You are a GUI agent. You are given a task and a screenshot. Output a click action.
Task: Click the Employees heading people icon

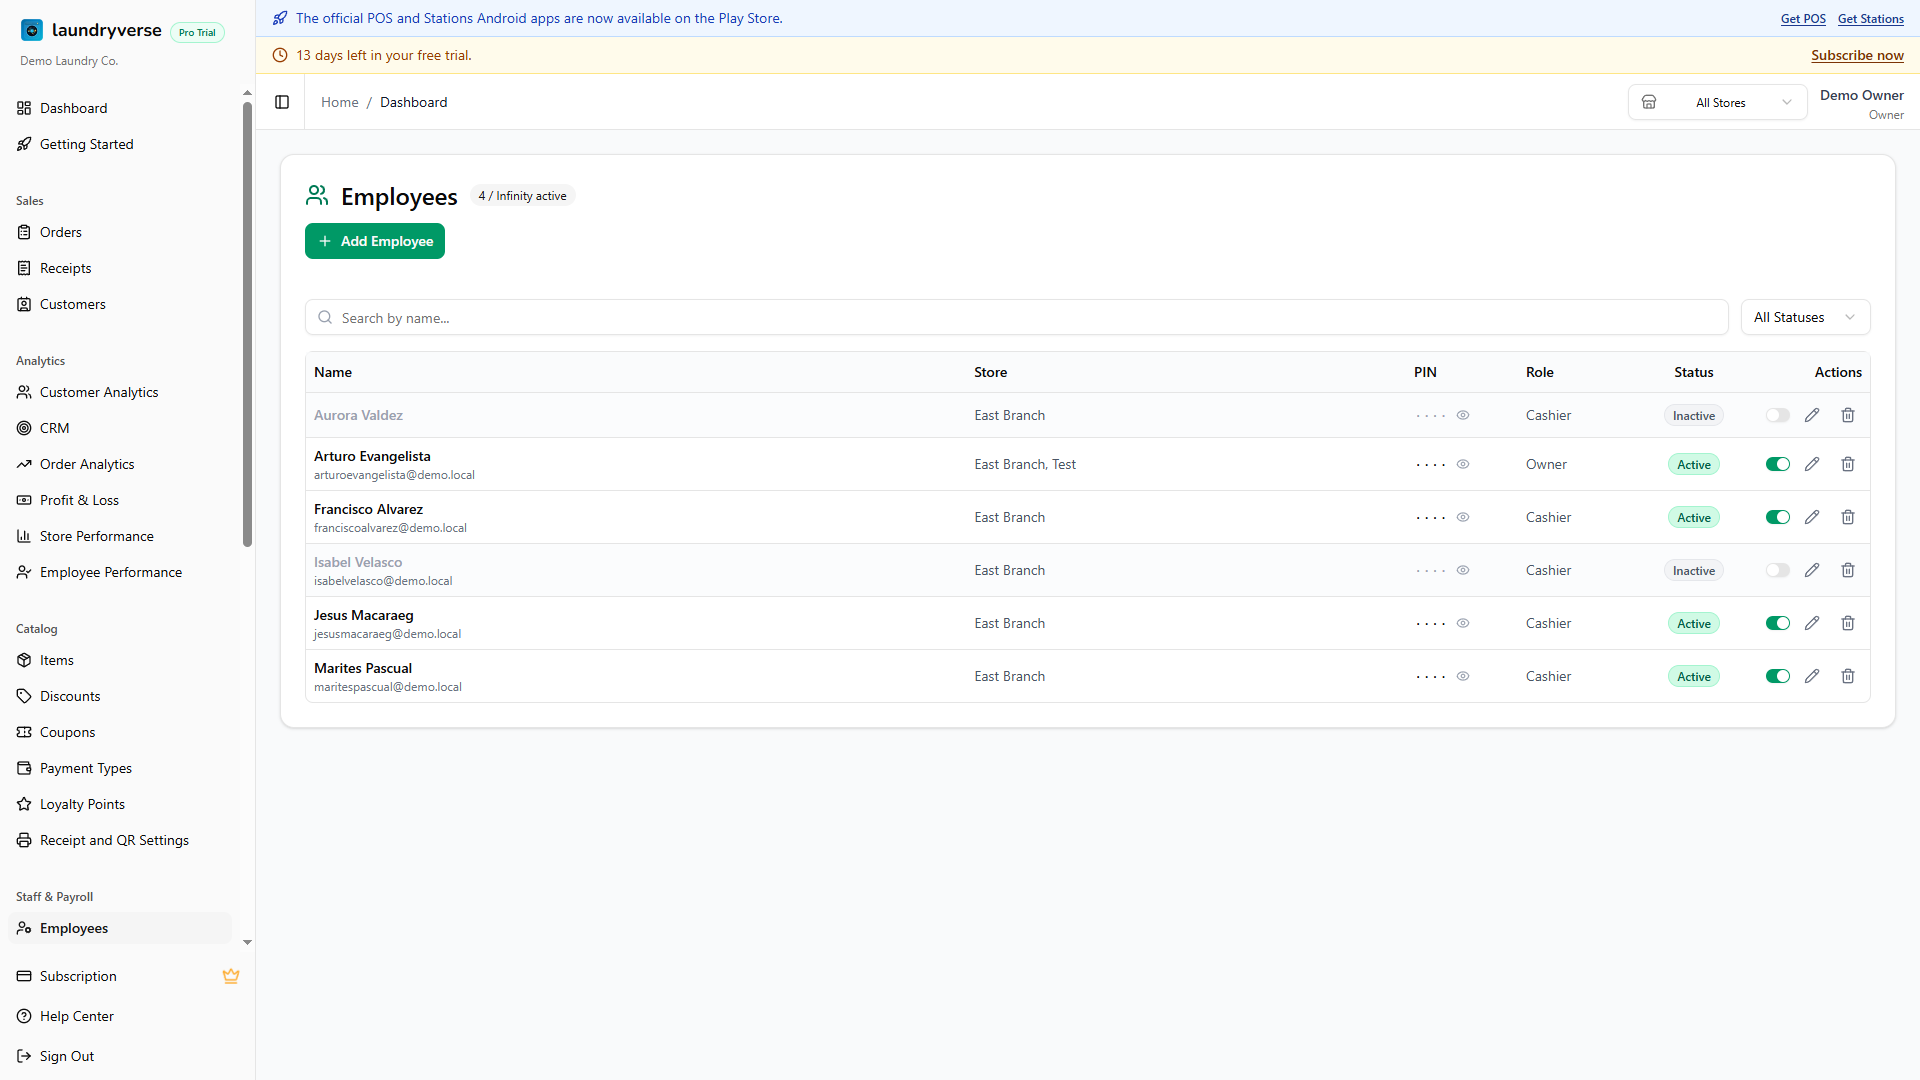[x=317, y=195]
